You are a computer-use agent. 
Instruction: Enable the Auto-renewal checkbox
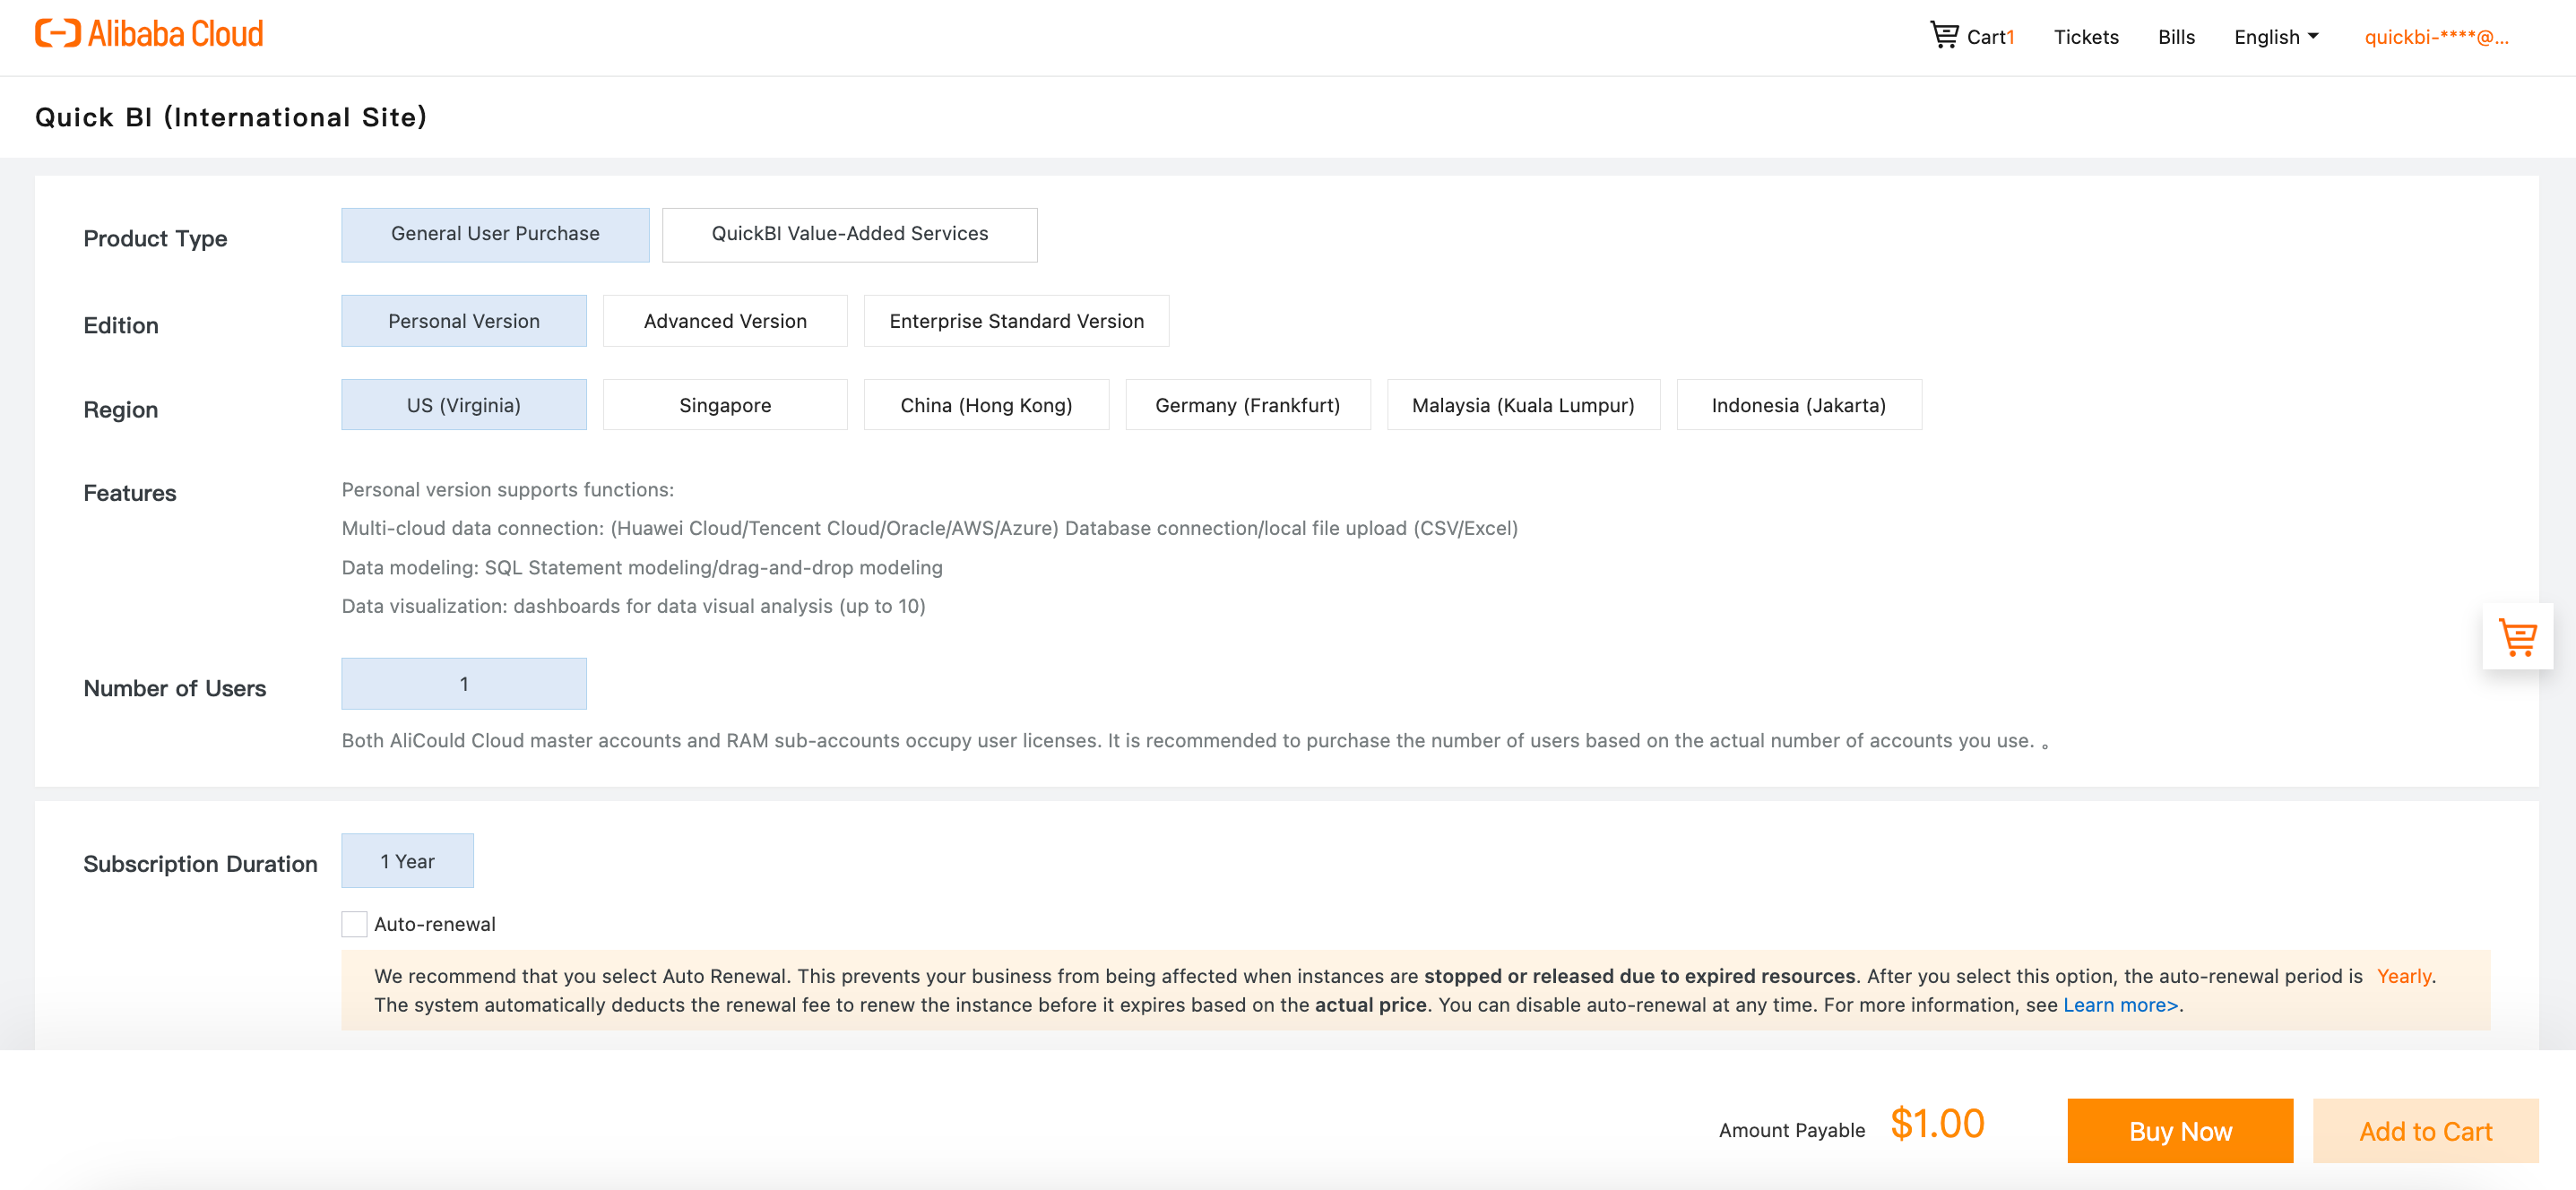coord(354,923)
